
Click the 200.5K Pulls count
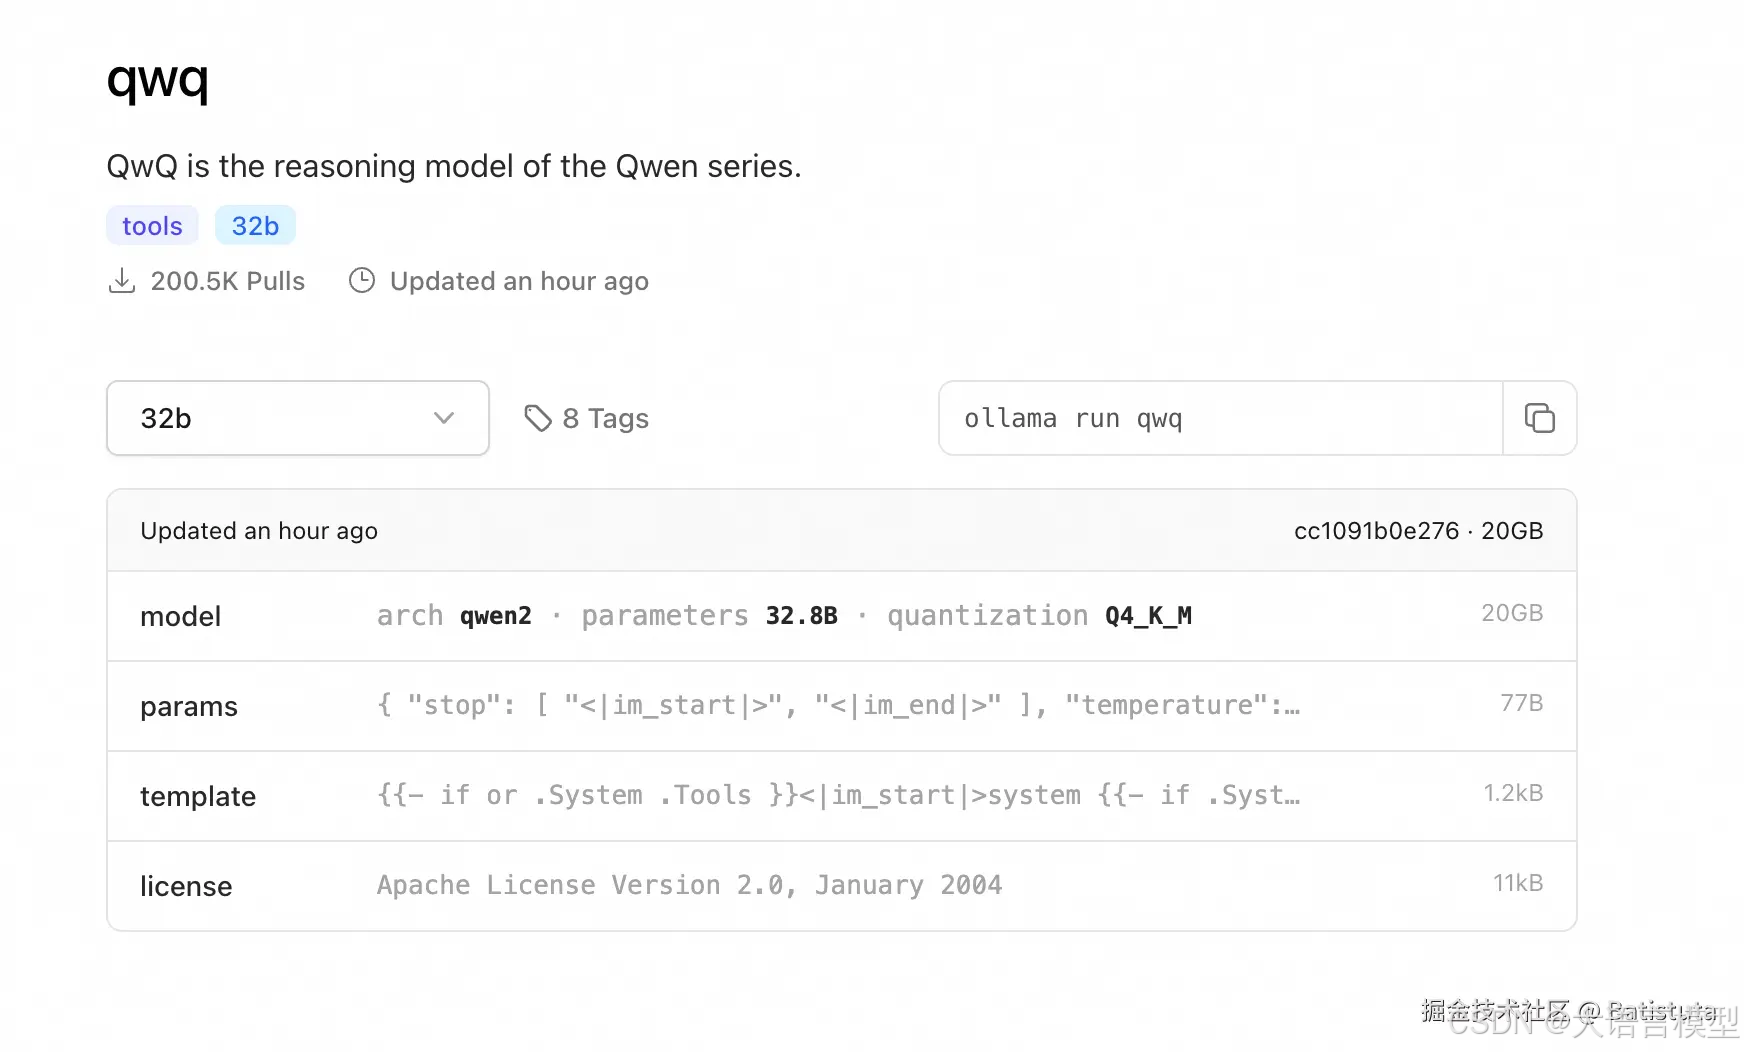[228, 281]
